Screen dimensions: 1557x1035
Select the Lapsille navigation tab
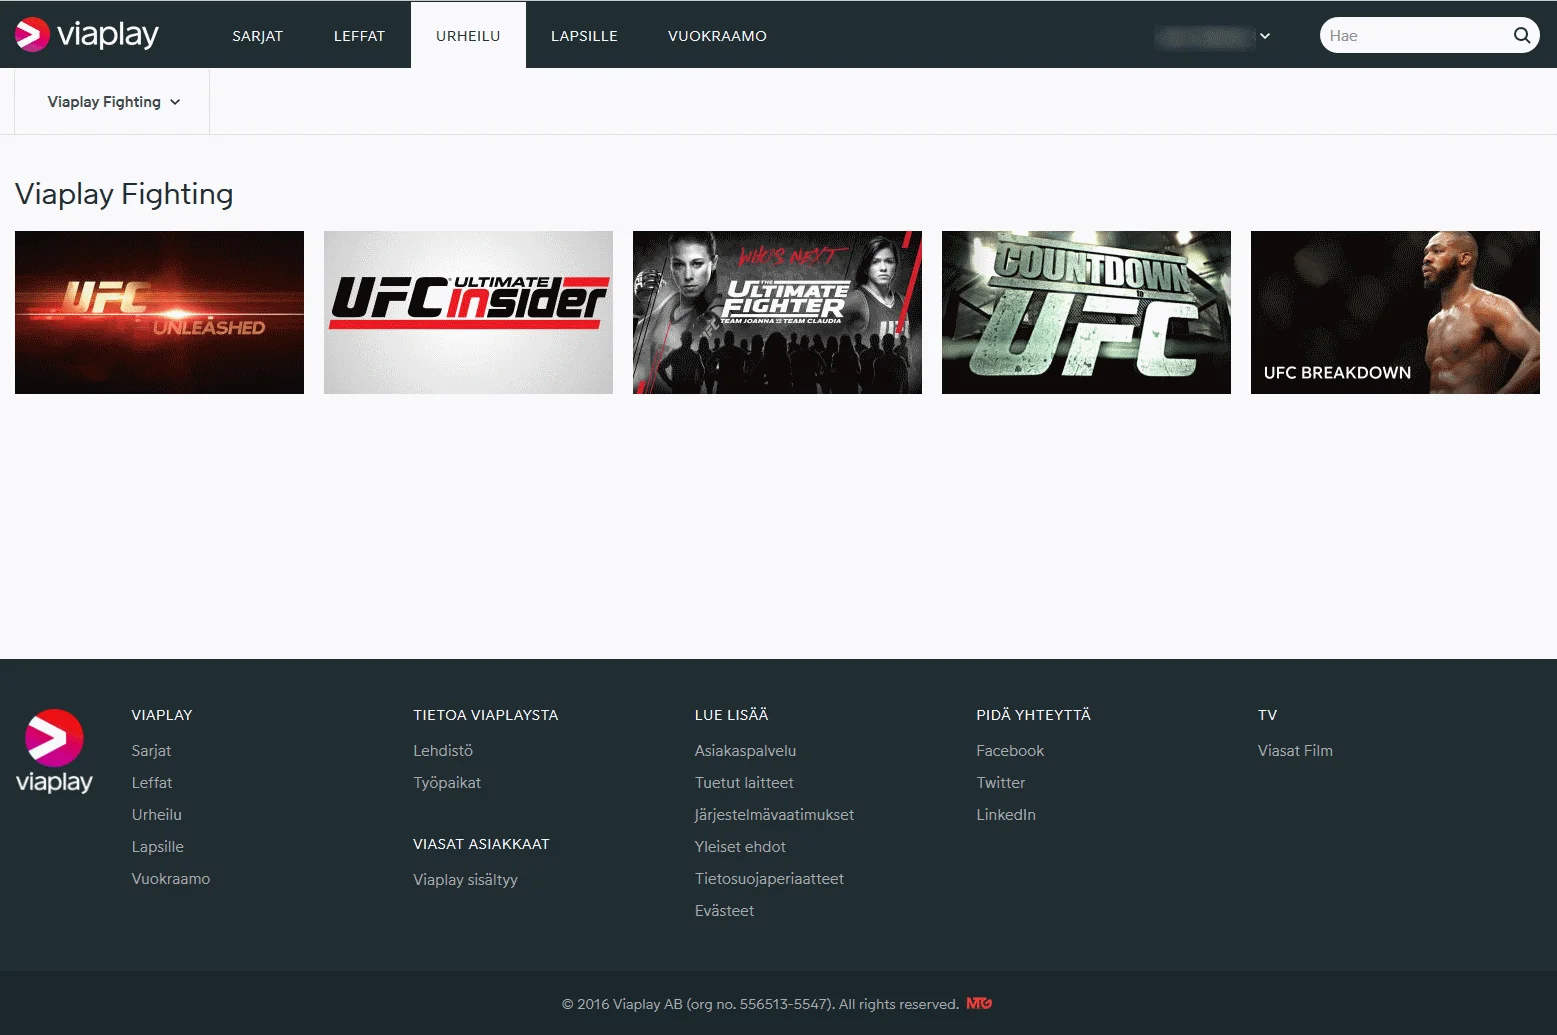pos(584,36)
